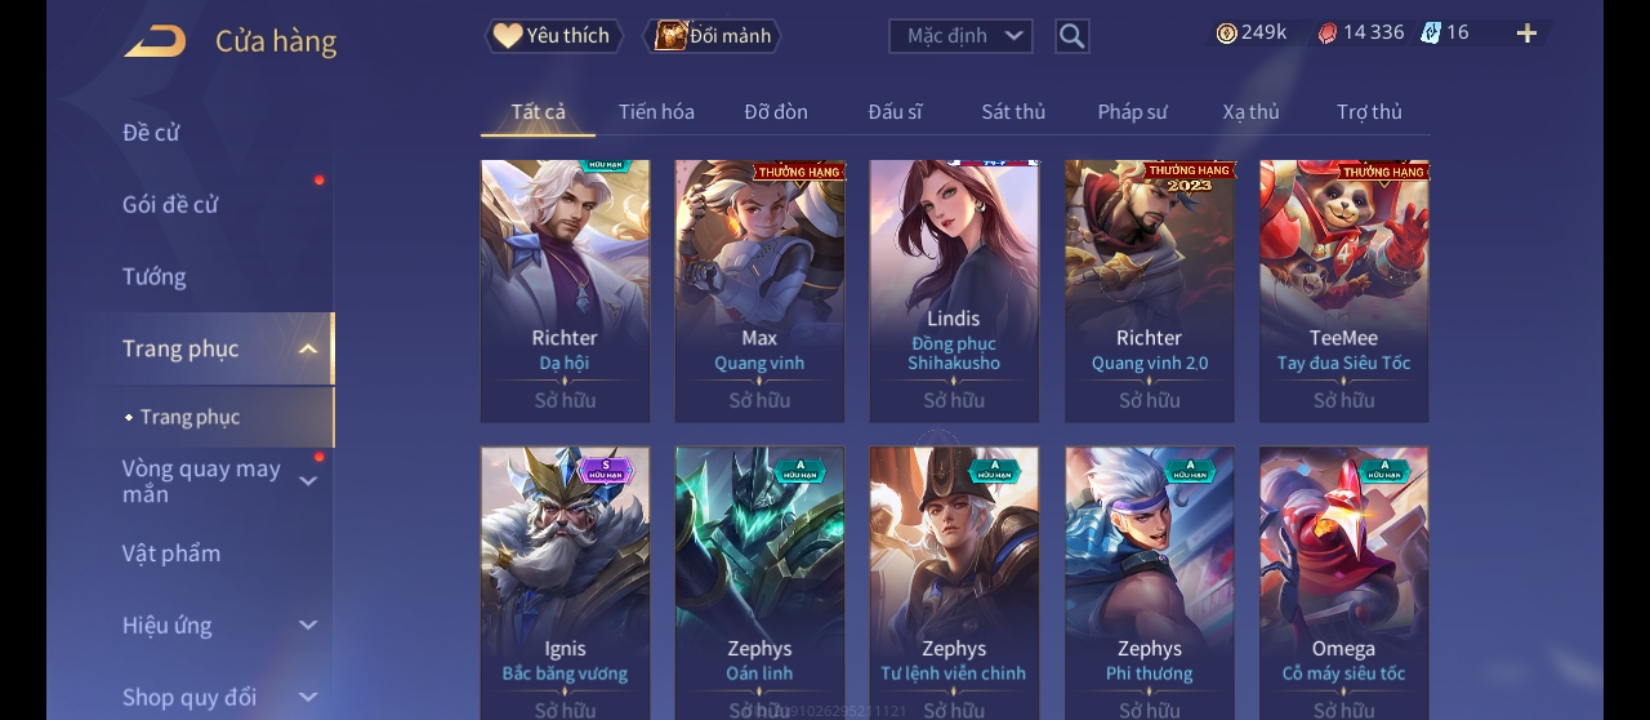
Task: Open Đổi mảnh fragment exchange
Action: point(714,36)
